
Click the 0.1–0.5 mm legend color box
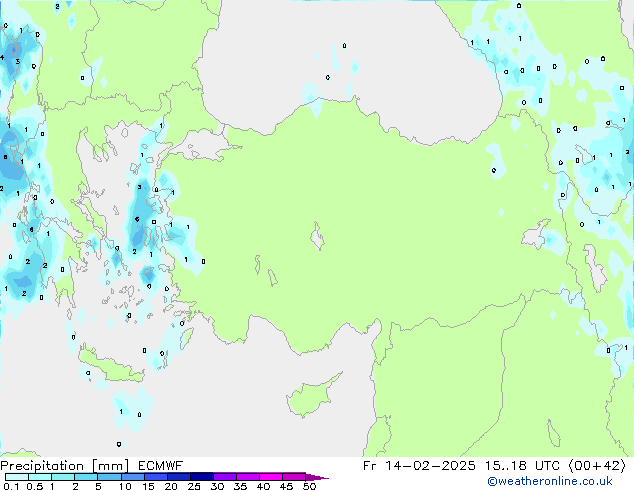pyautogui.click(x=17, y=477)
